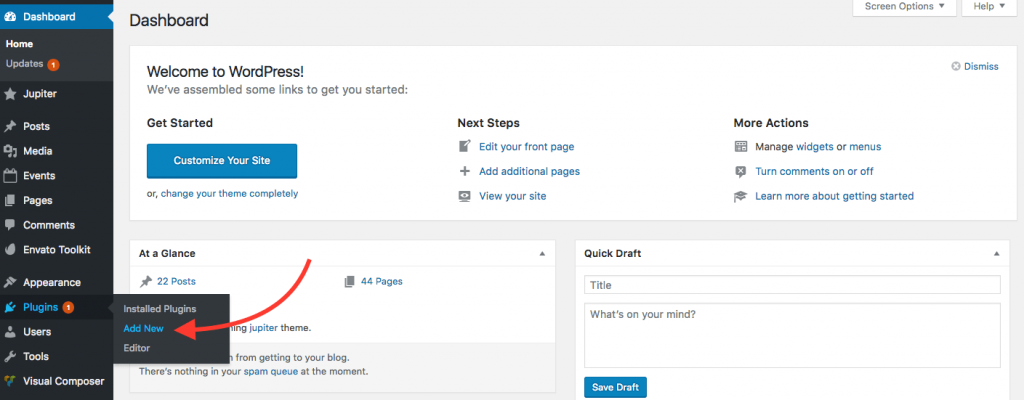
Task: Click the Appearance paintbrush icon
Action: (x=10, y=282)
